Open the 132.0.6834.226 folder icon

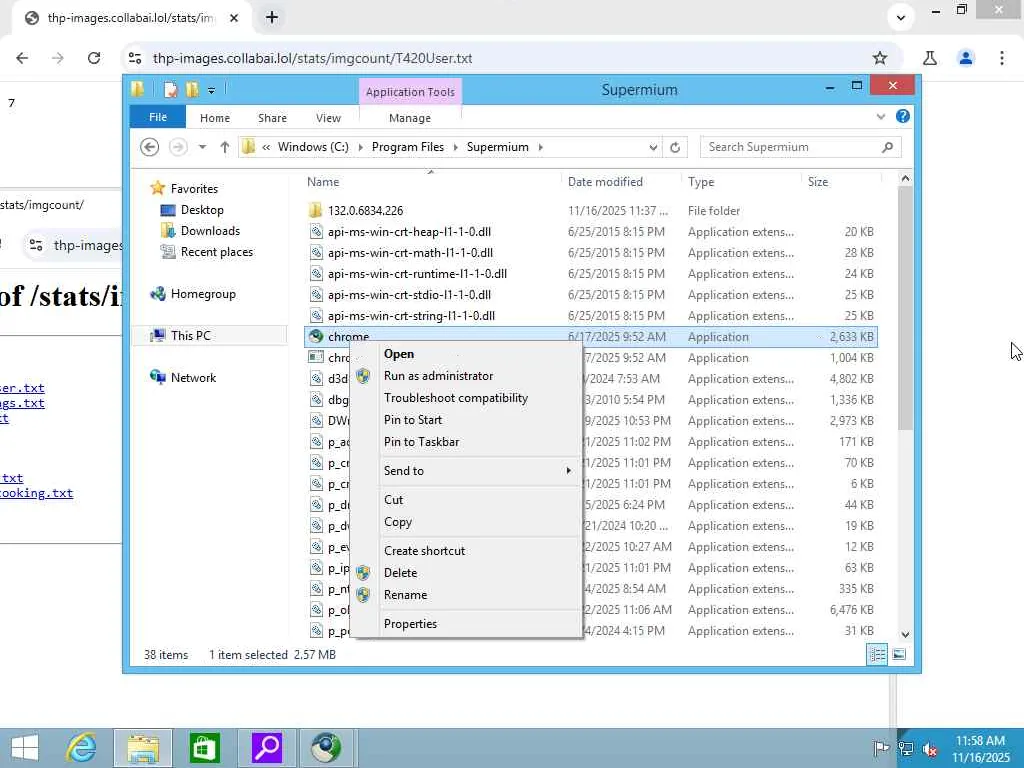(x=315, y=210)
